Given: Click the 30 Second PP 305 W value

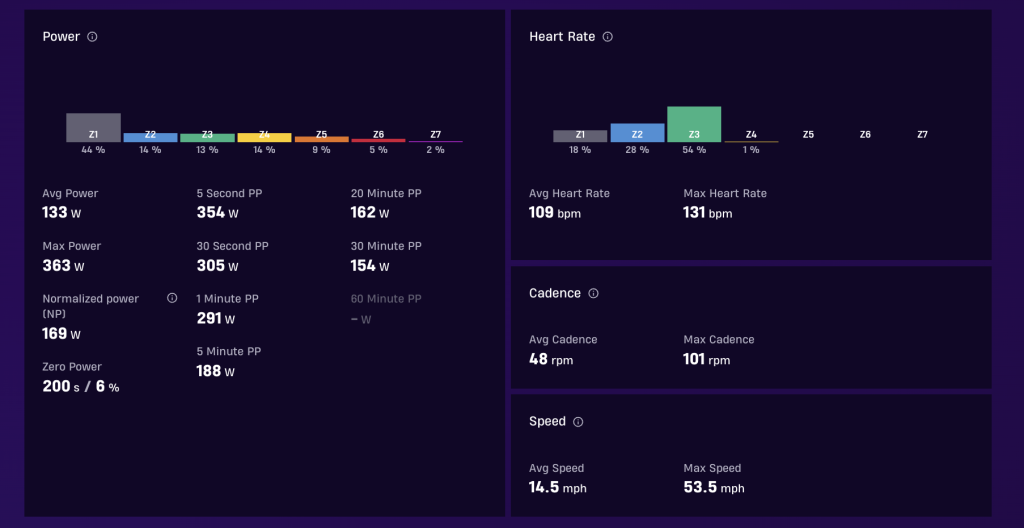Looking at the screenshot, I should point(216,265).
